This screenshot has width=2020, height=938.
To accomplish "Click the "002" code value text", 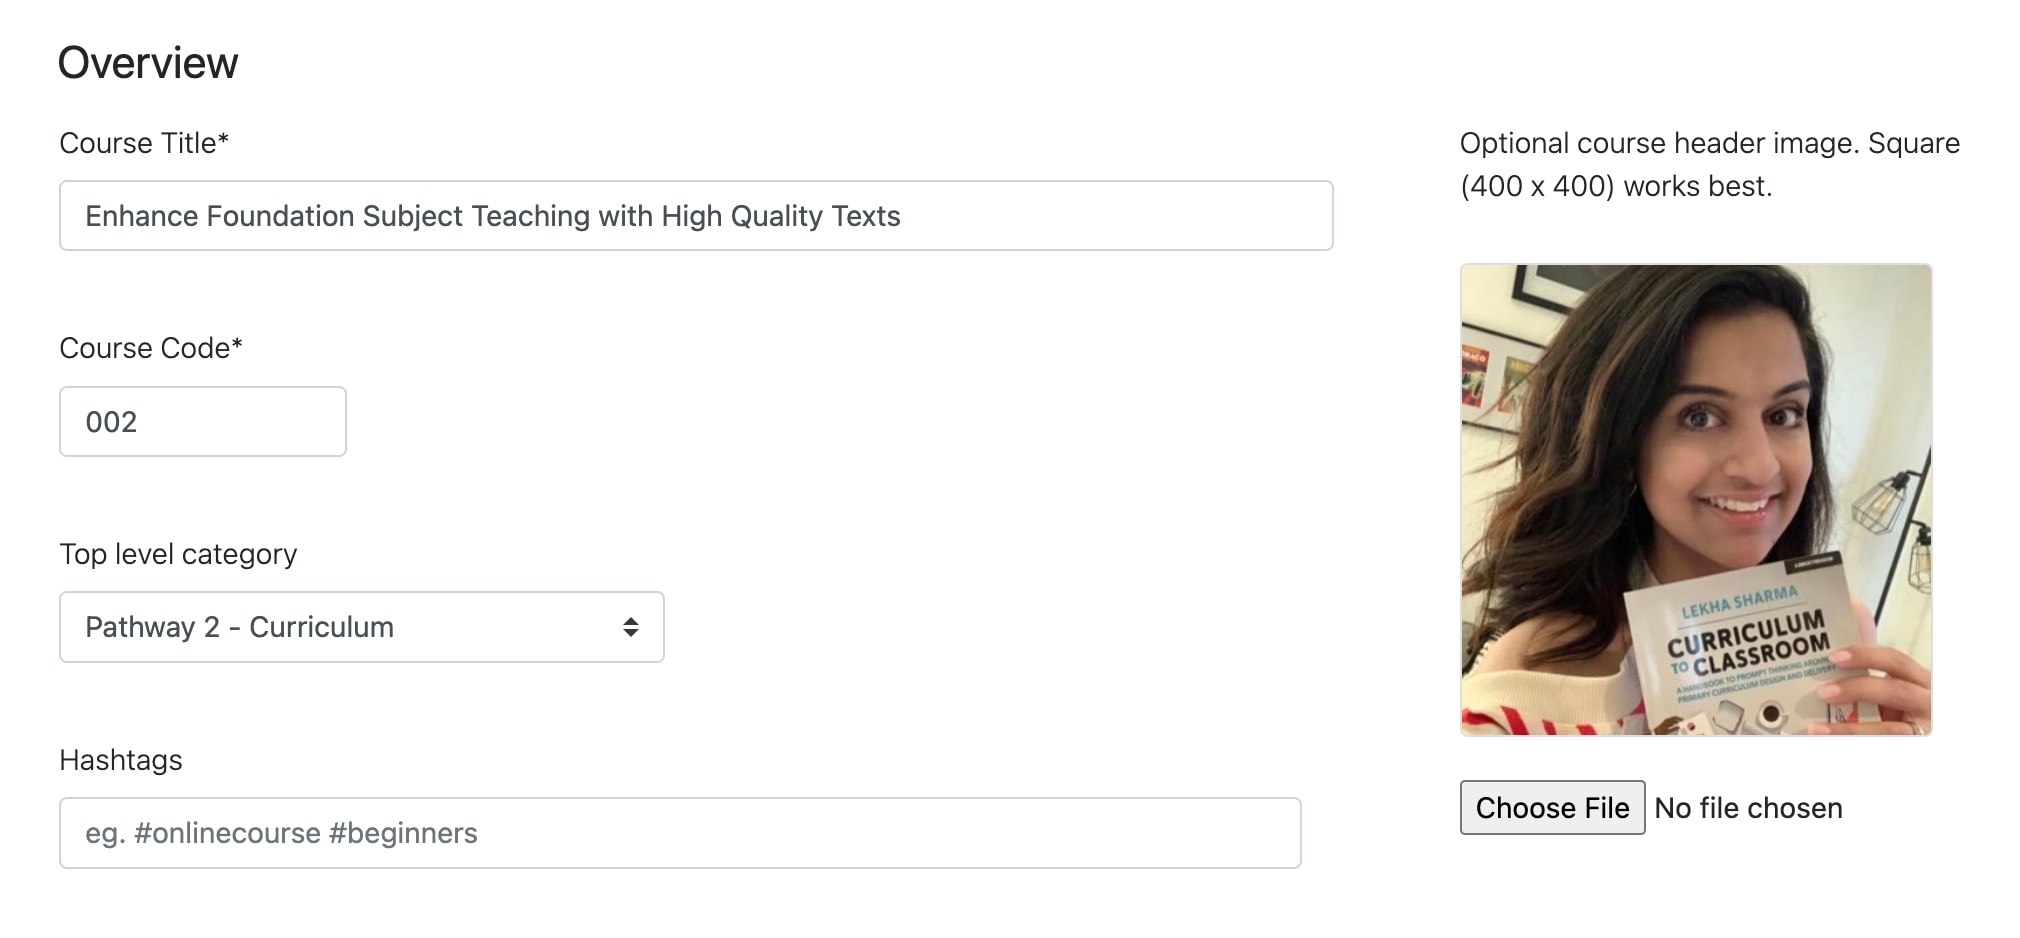I will click(x=111, y=422).
